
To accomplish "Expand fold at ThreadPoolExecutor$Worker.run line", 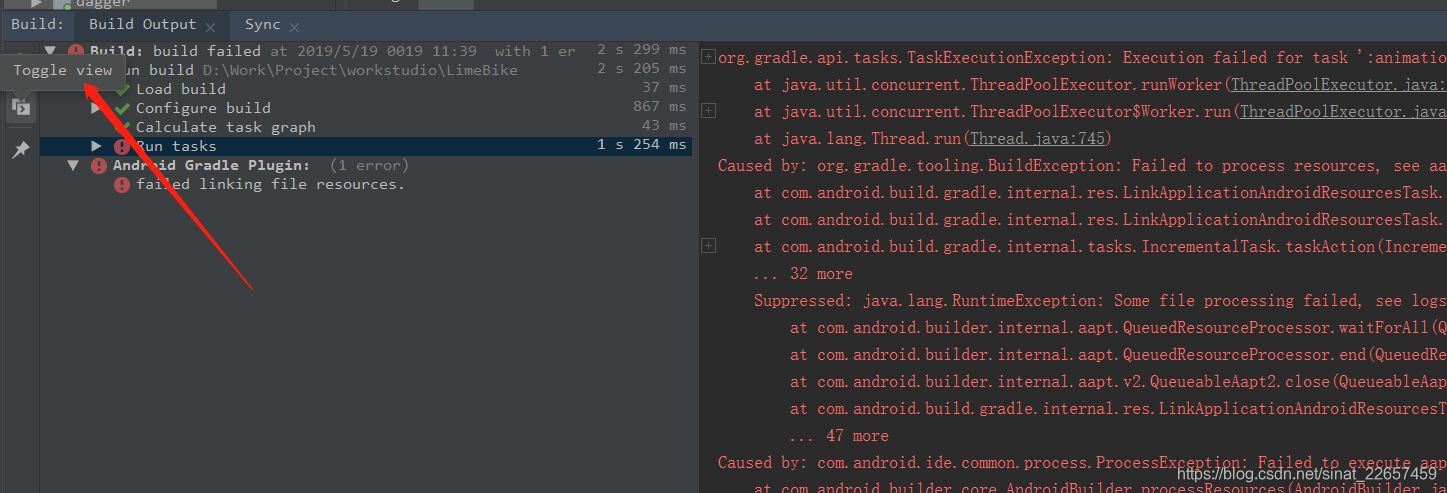I will [x=708, y=111].
